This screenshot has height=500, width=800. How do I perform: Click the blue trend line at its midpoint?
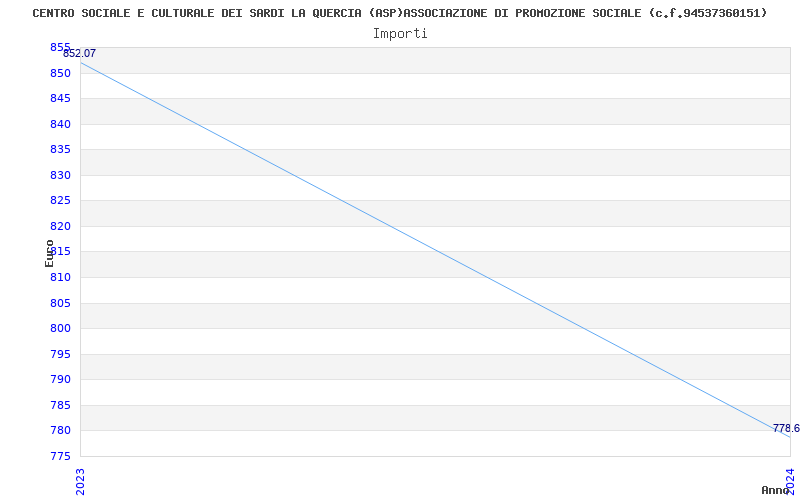[435, 250]
